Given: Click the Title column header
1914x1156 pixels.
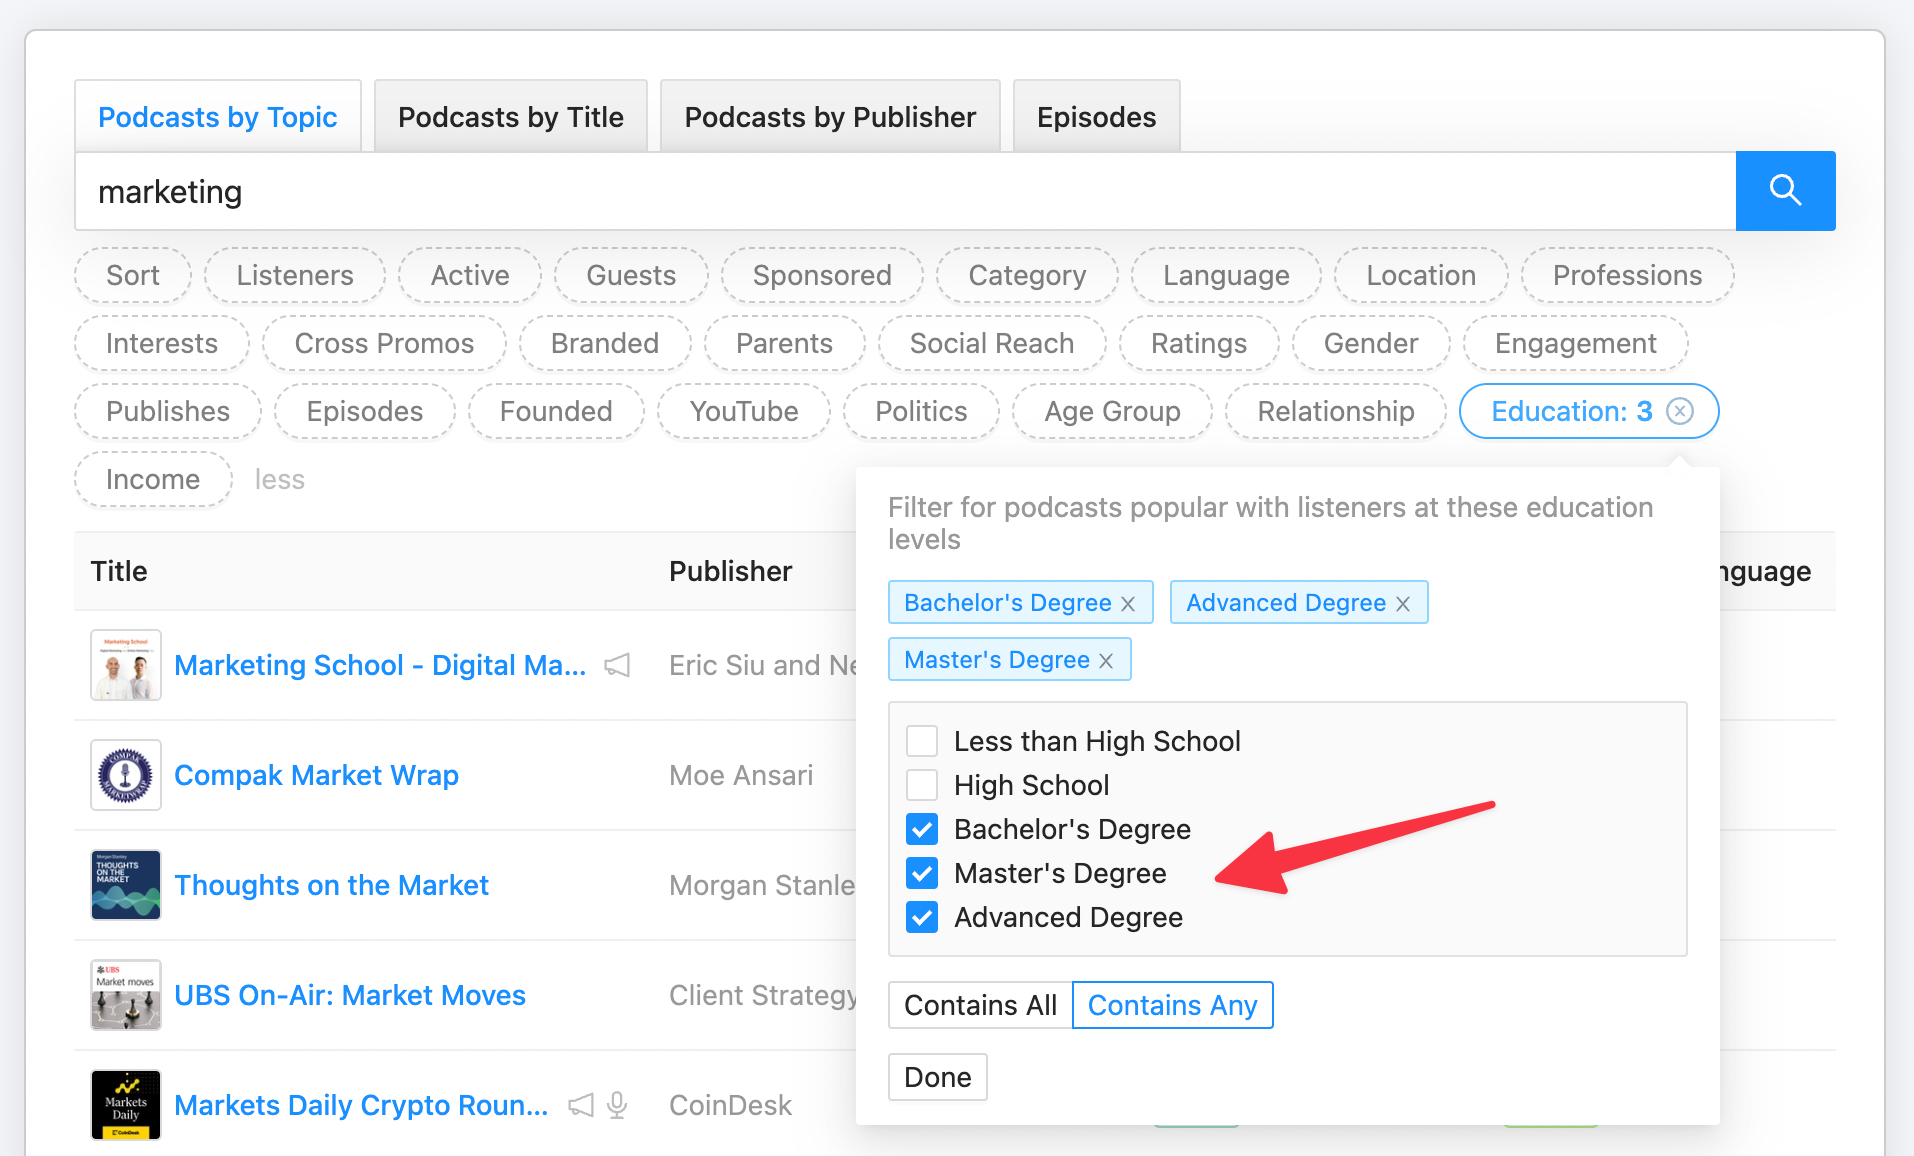Looking at the screenshot, I should pos(119,571).
